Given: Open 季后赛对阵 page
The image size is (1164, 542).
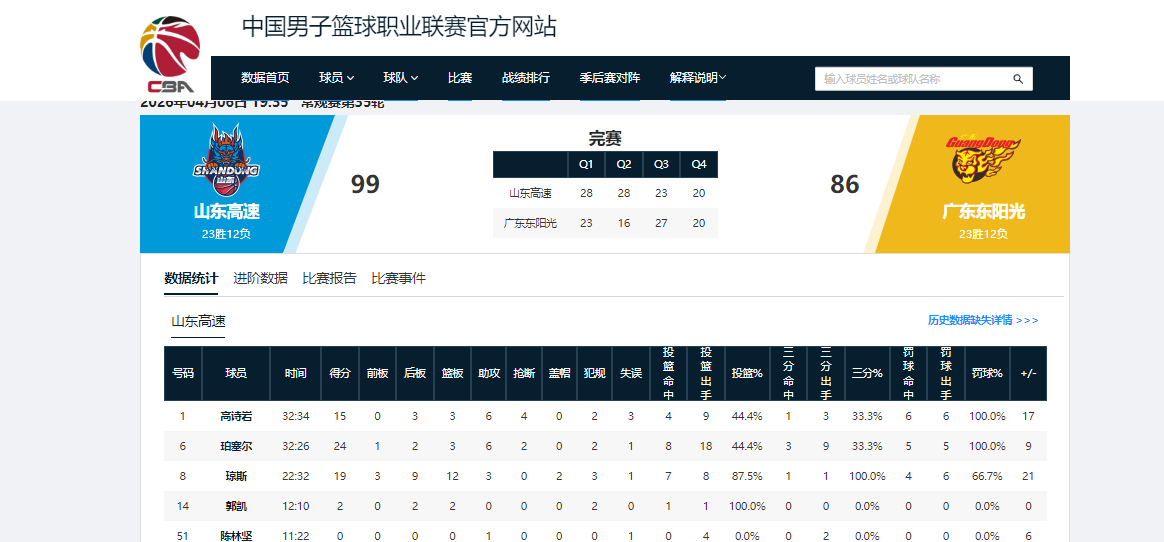Looking at the screenshot, I should pyautogui.click(x=610, y=78).
